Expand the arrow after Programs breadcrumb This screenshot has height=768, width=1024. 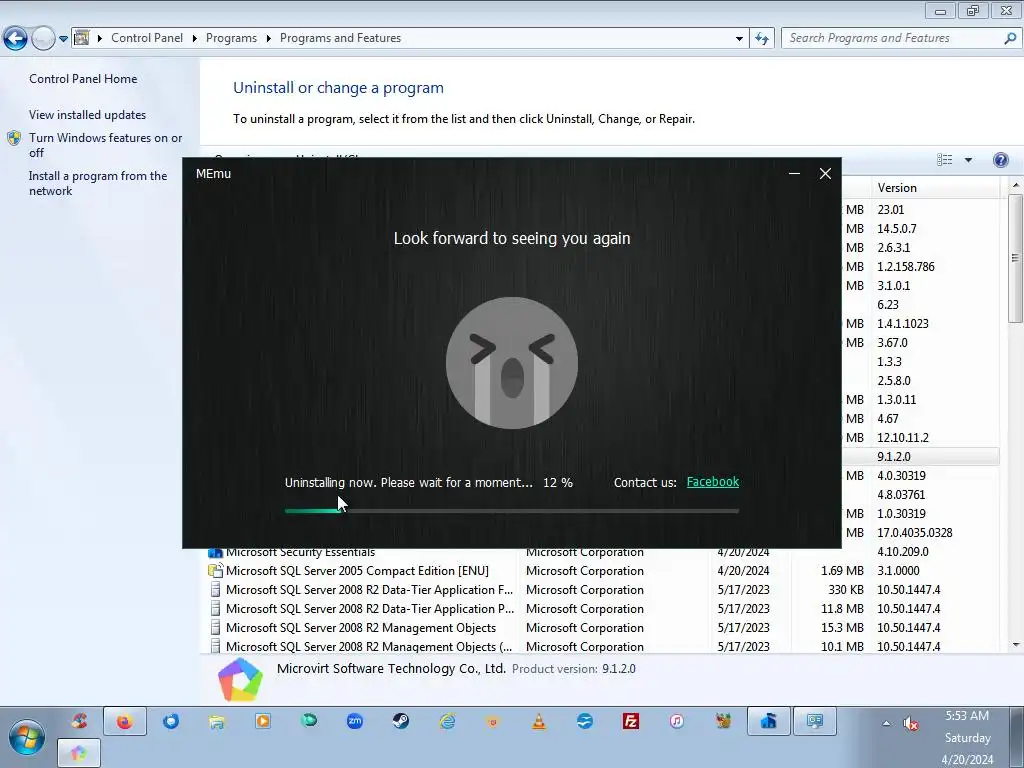click(x=268, y=39)
